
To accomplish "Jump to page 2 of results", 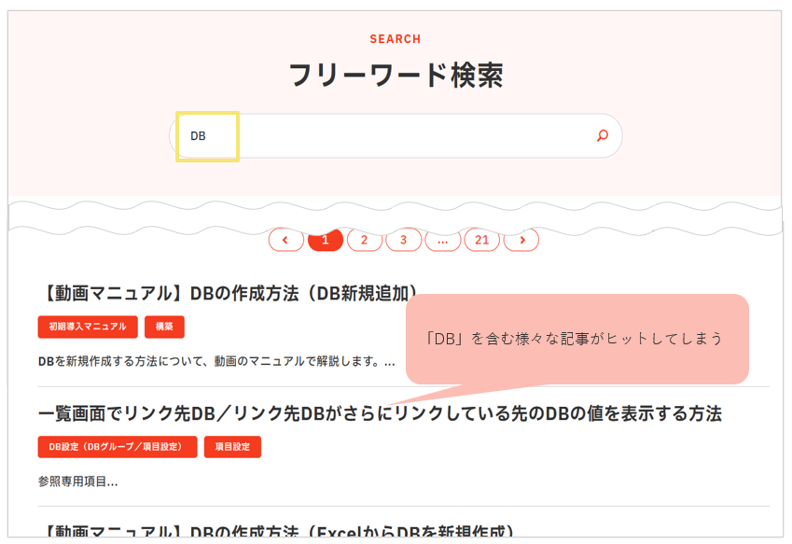I will (364, 240).
